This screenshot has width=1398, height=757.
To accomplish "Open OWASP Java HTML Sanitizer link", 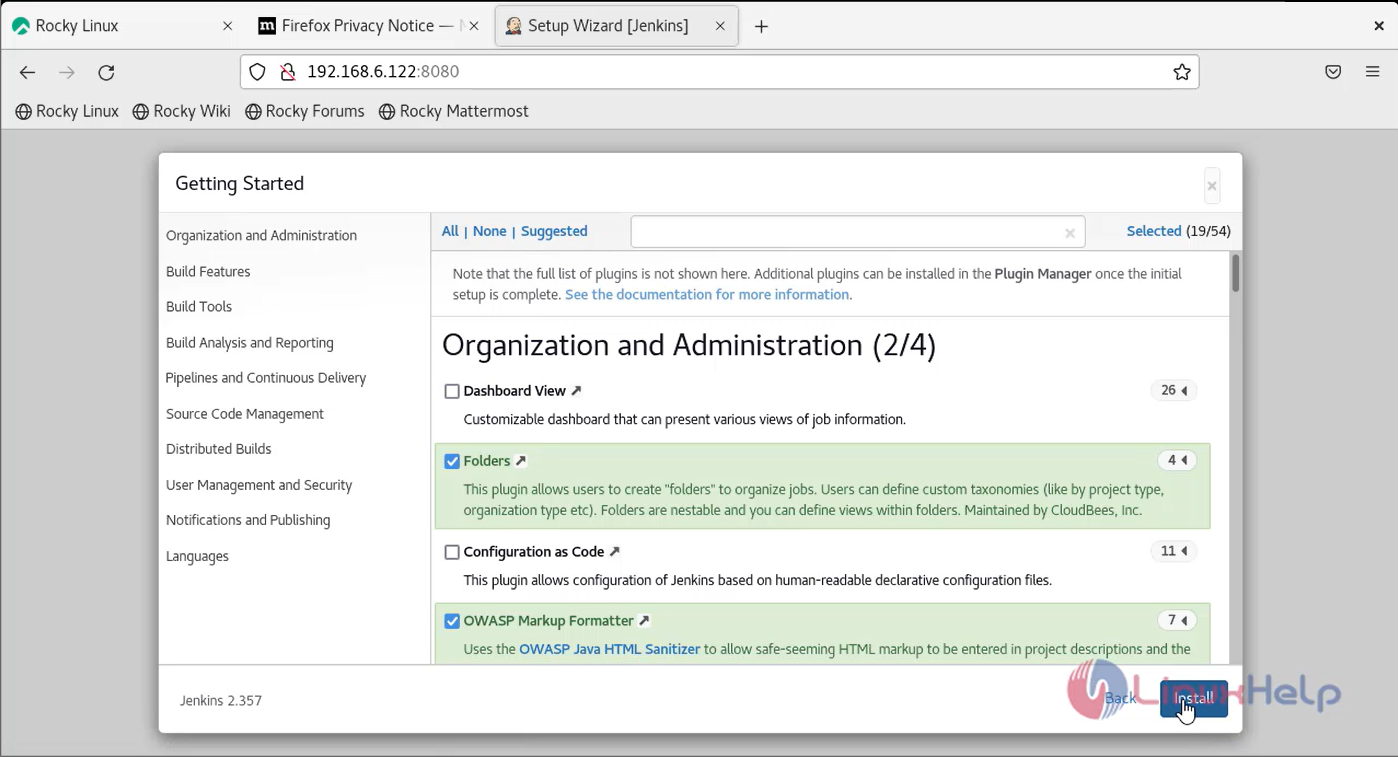I will coord(609,649).
